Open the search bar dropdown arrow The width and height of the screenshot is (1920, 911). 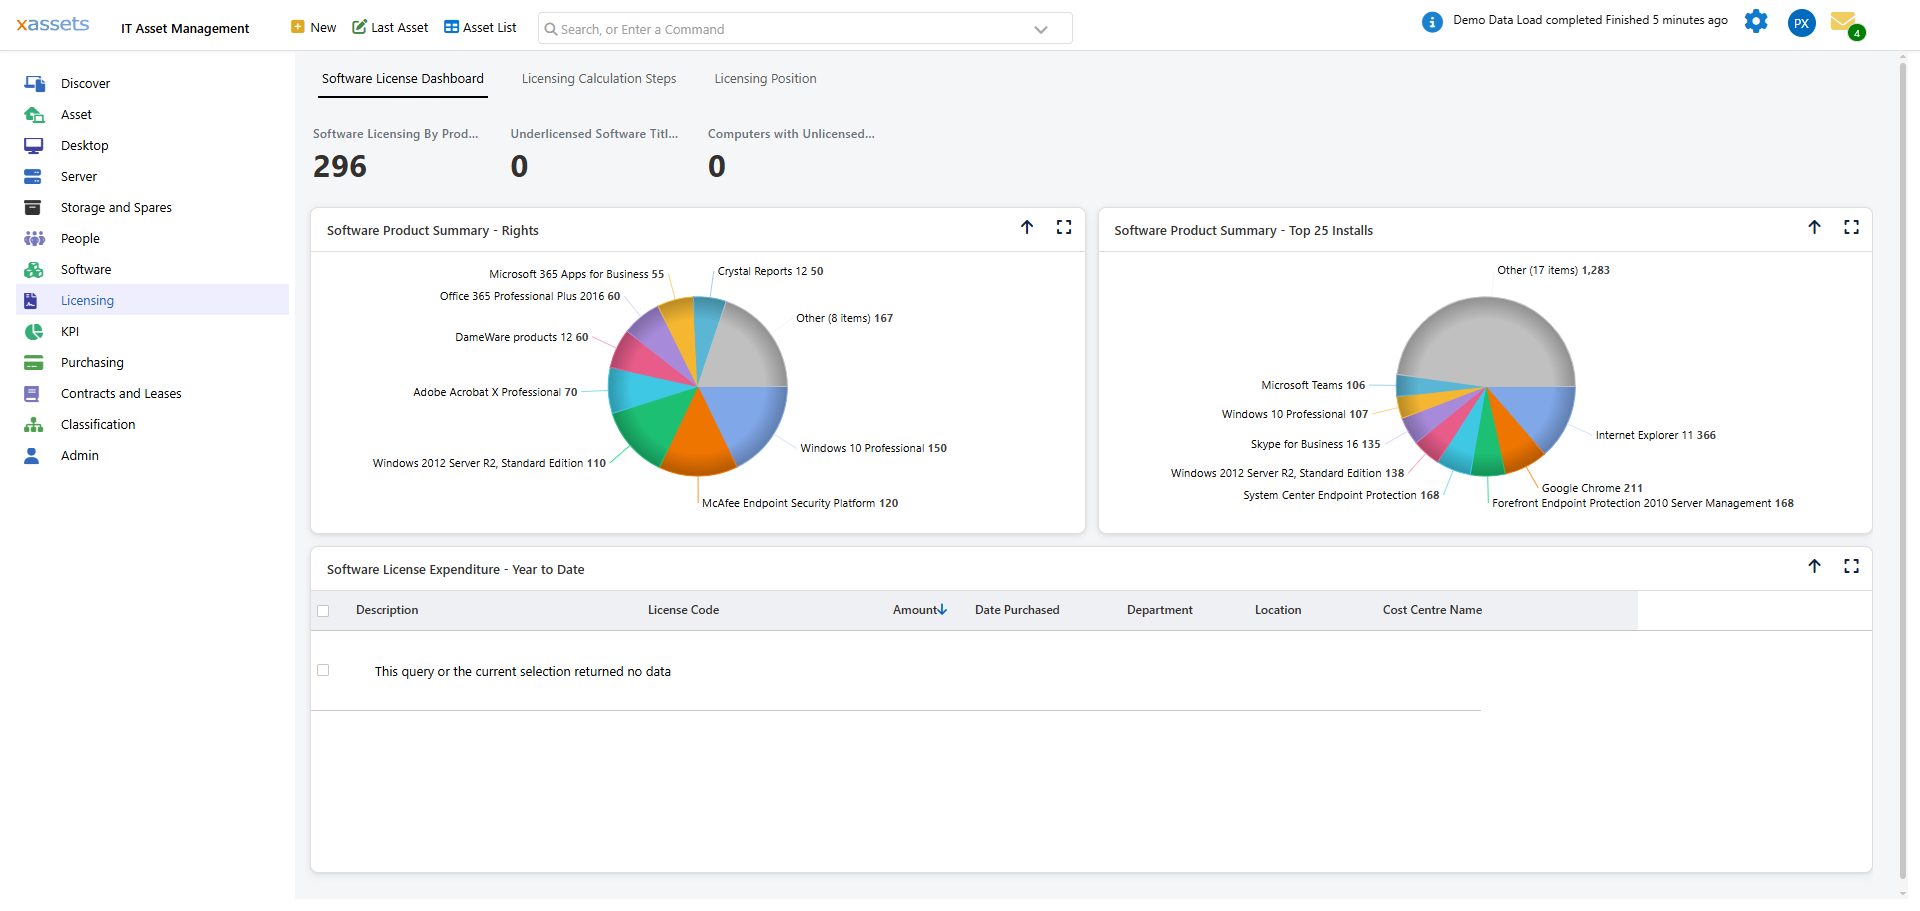coord(1040,28)
